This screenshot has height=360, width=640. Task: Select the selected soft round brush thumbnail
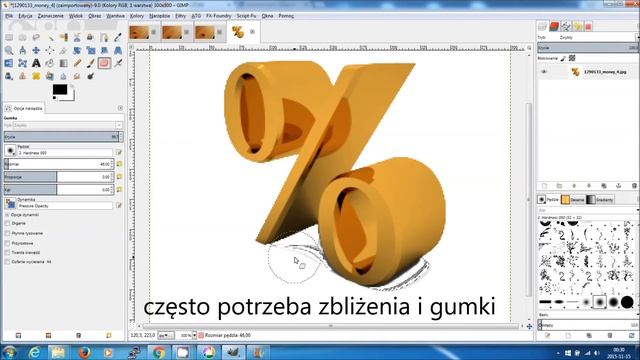[x=600, y=302]
